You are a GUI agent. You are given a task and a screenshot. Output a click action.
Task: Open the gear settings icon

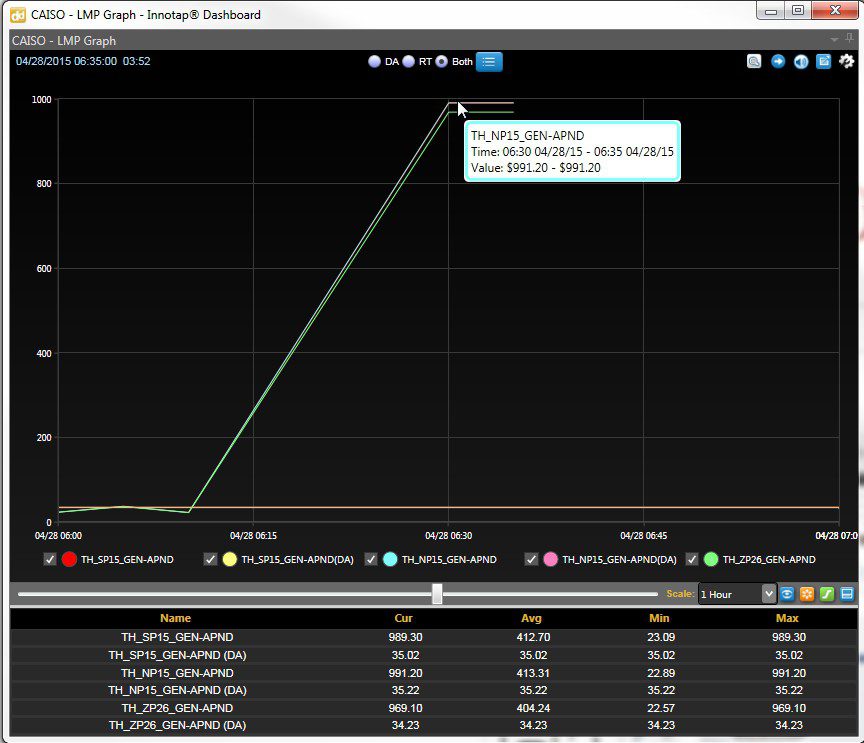(x=846, y=61)
